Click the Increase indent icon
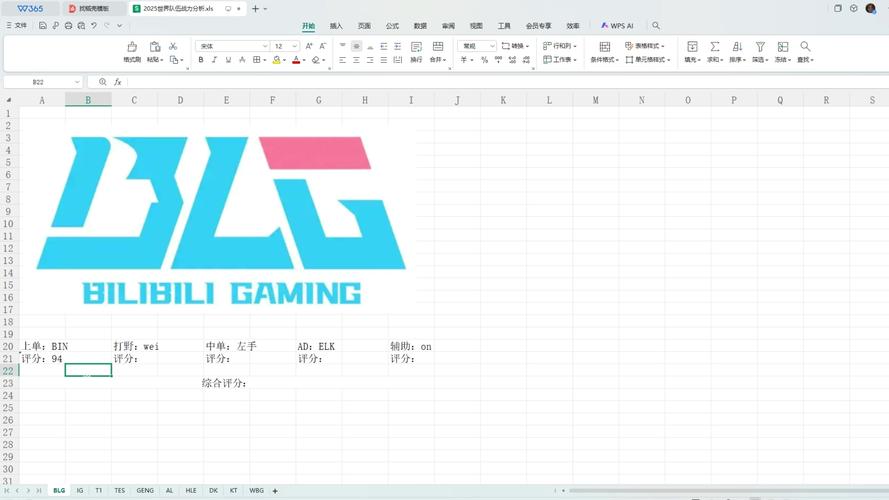889x500 pixels. [x=397, y=46]
